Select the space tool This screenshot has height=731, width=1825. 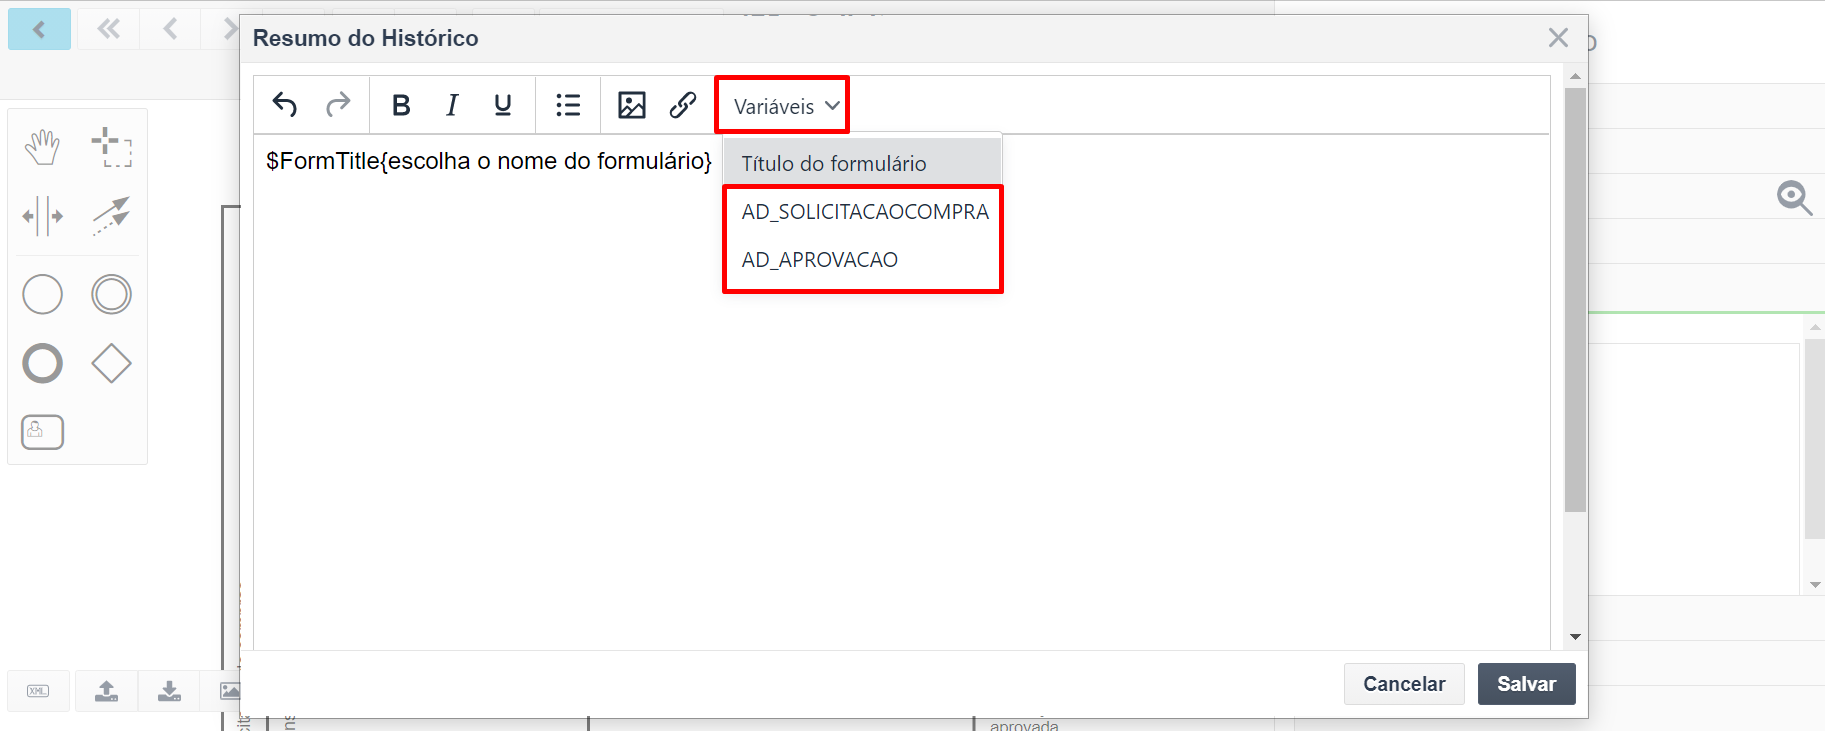point(42,216)
